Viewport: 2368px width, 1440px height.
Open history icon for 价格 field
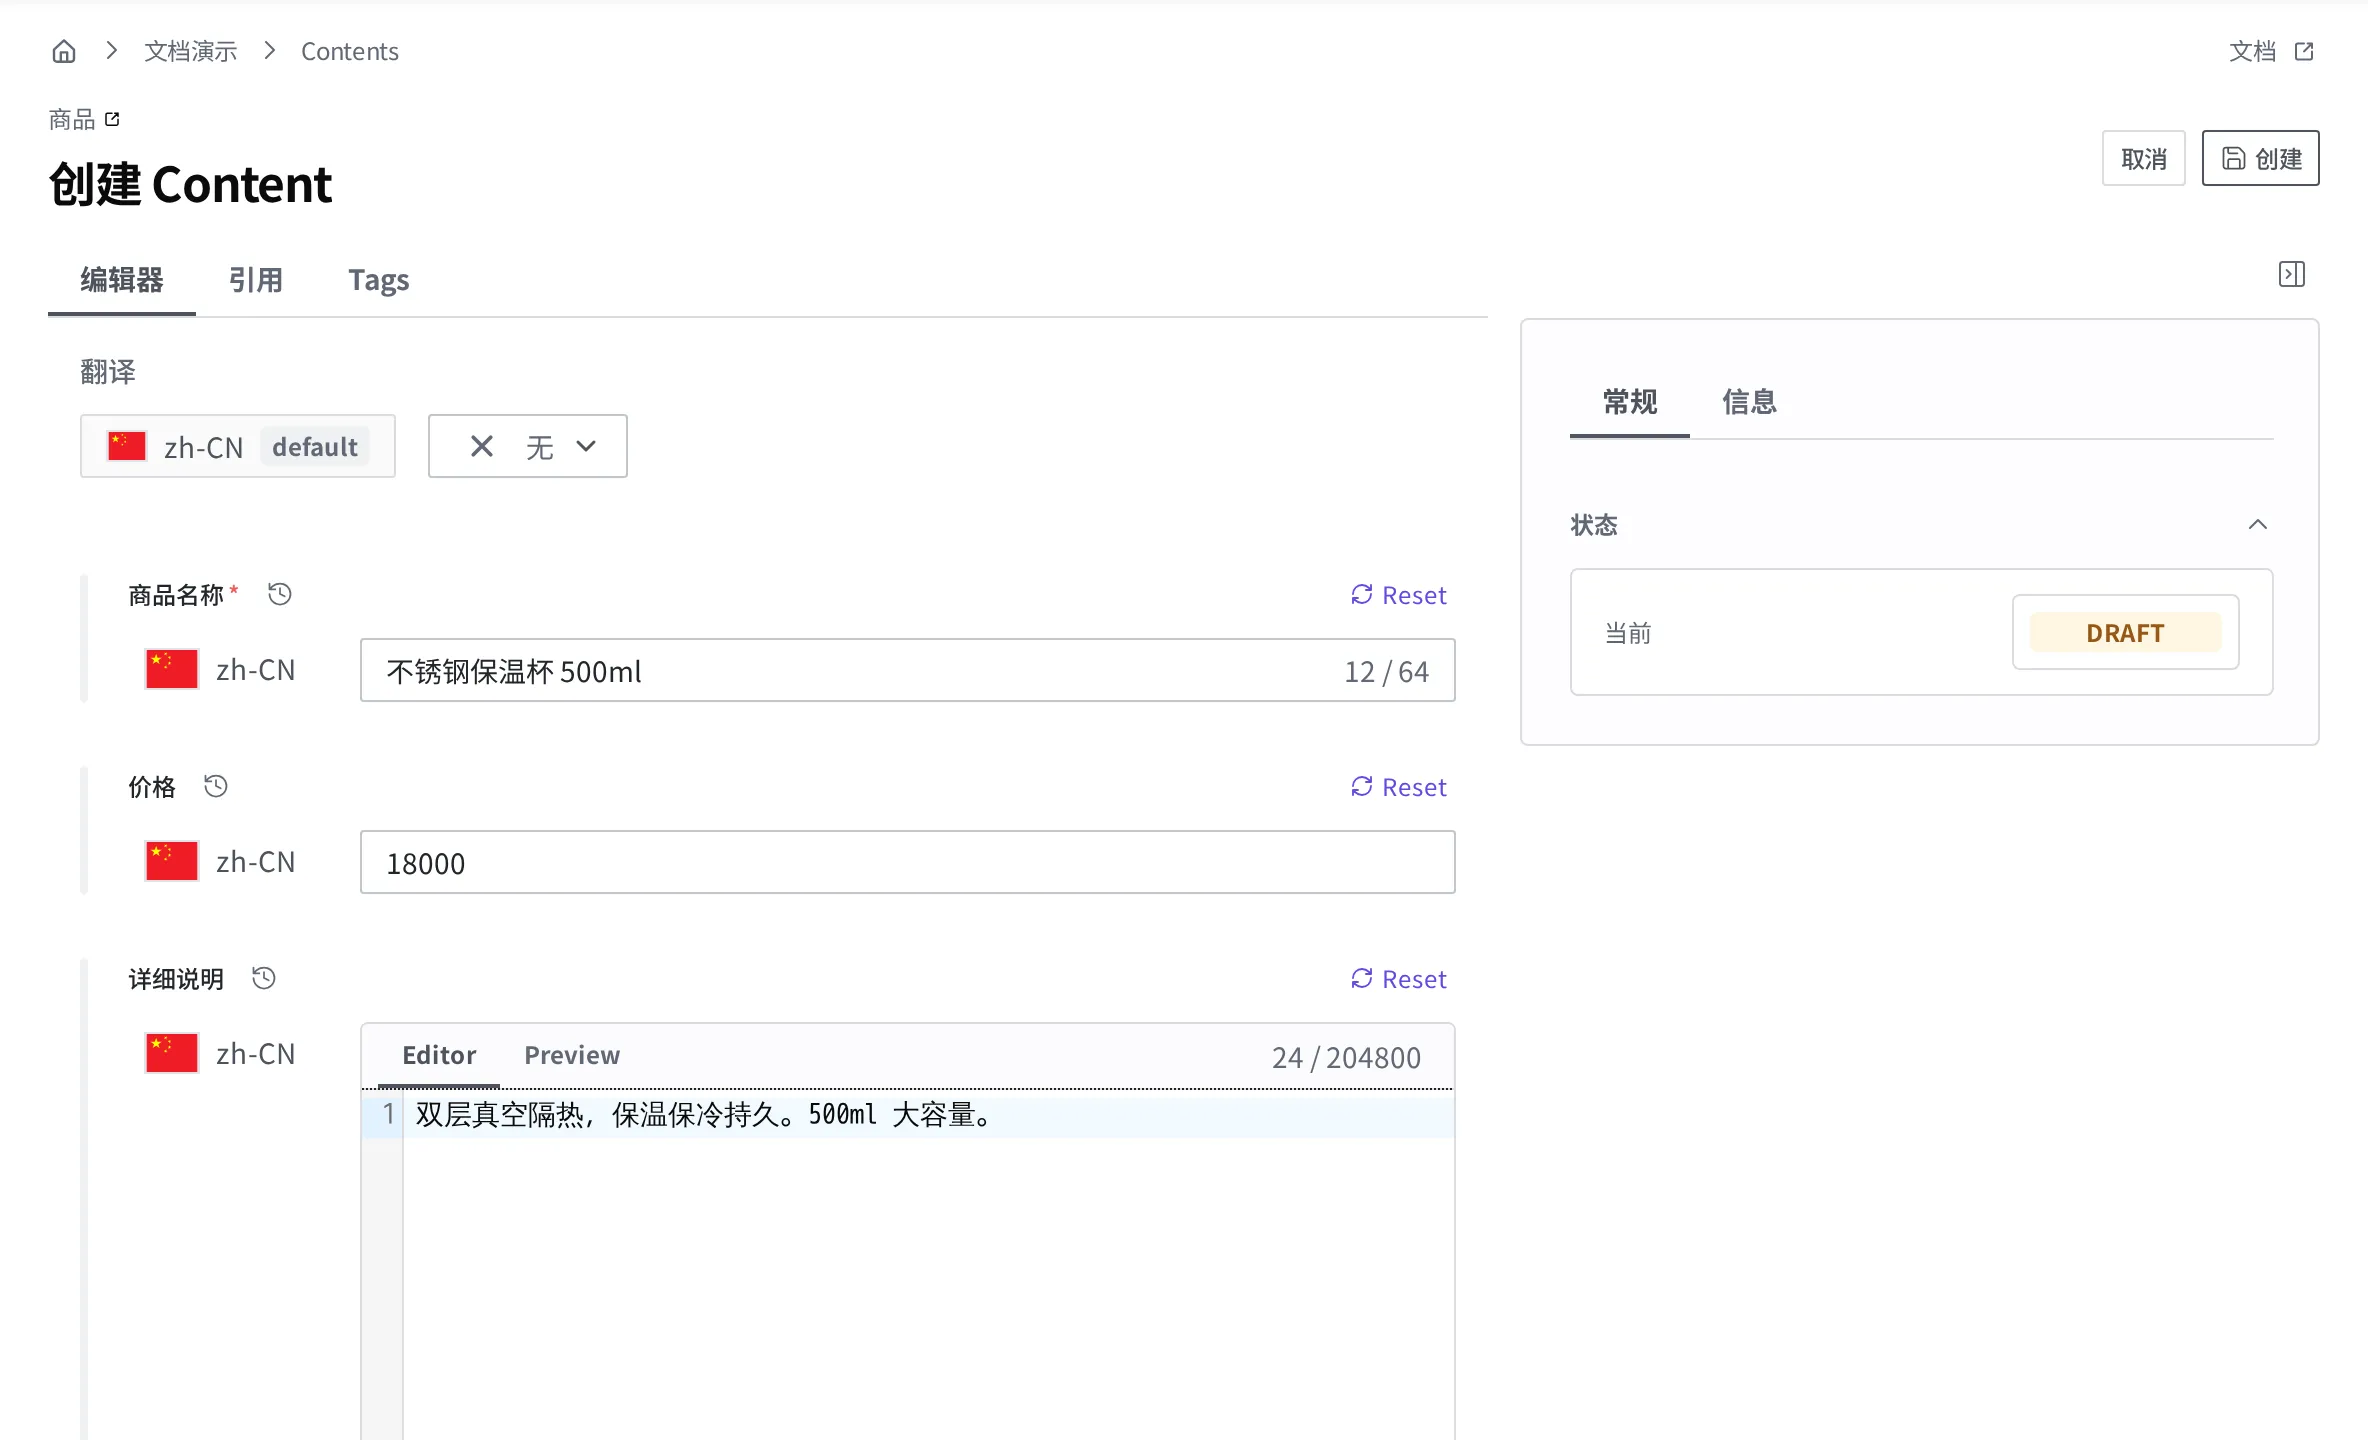tap(216, 786)
